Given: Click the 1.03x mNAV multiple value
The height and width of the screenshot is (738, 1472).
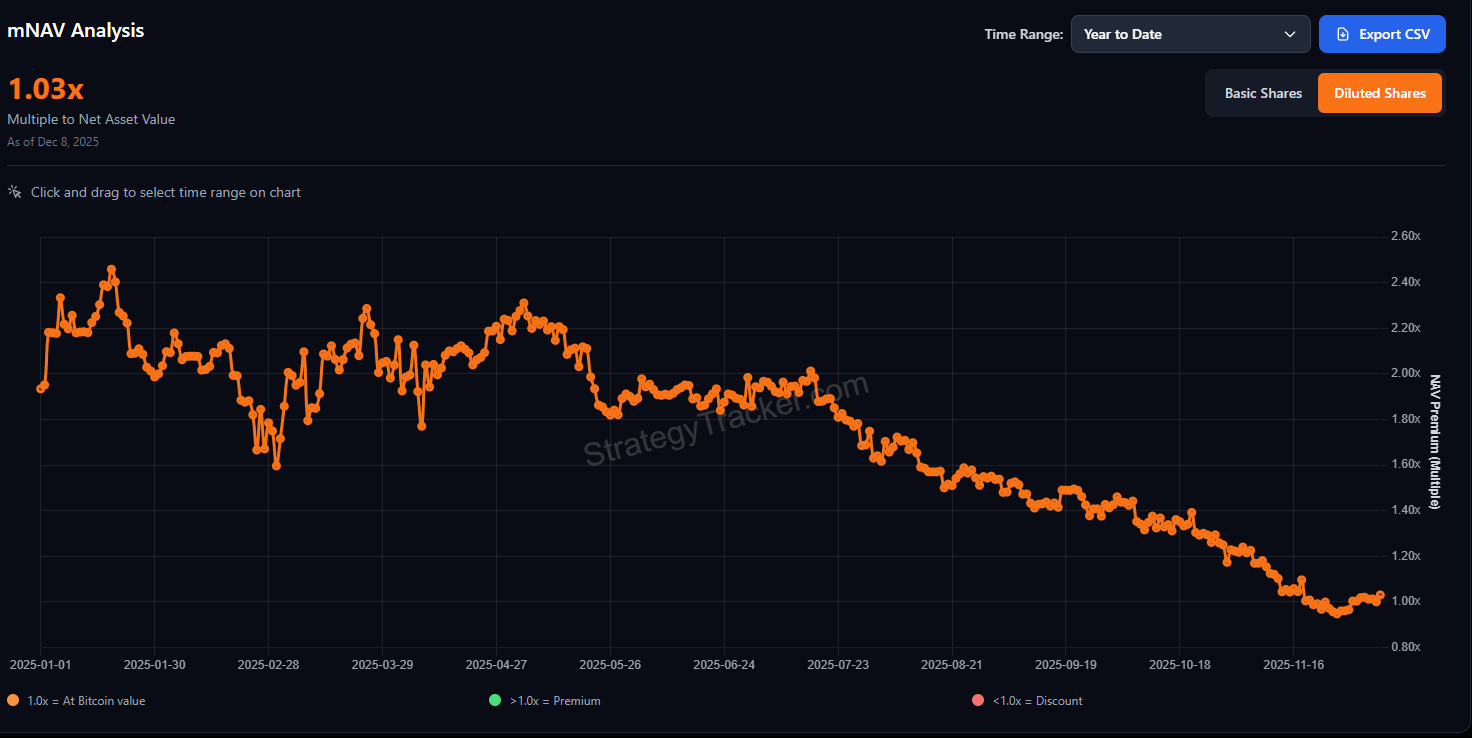Looking at the screenshot, I should (45, 88).
